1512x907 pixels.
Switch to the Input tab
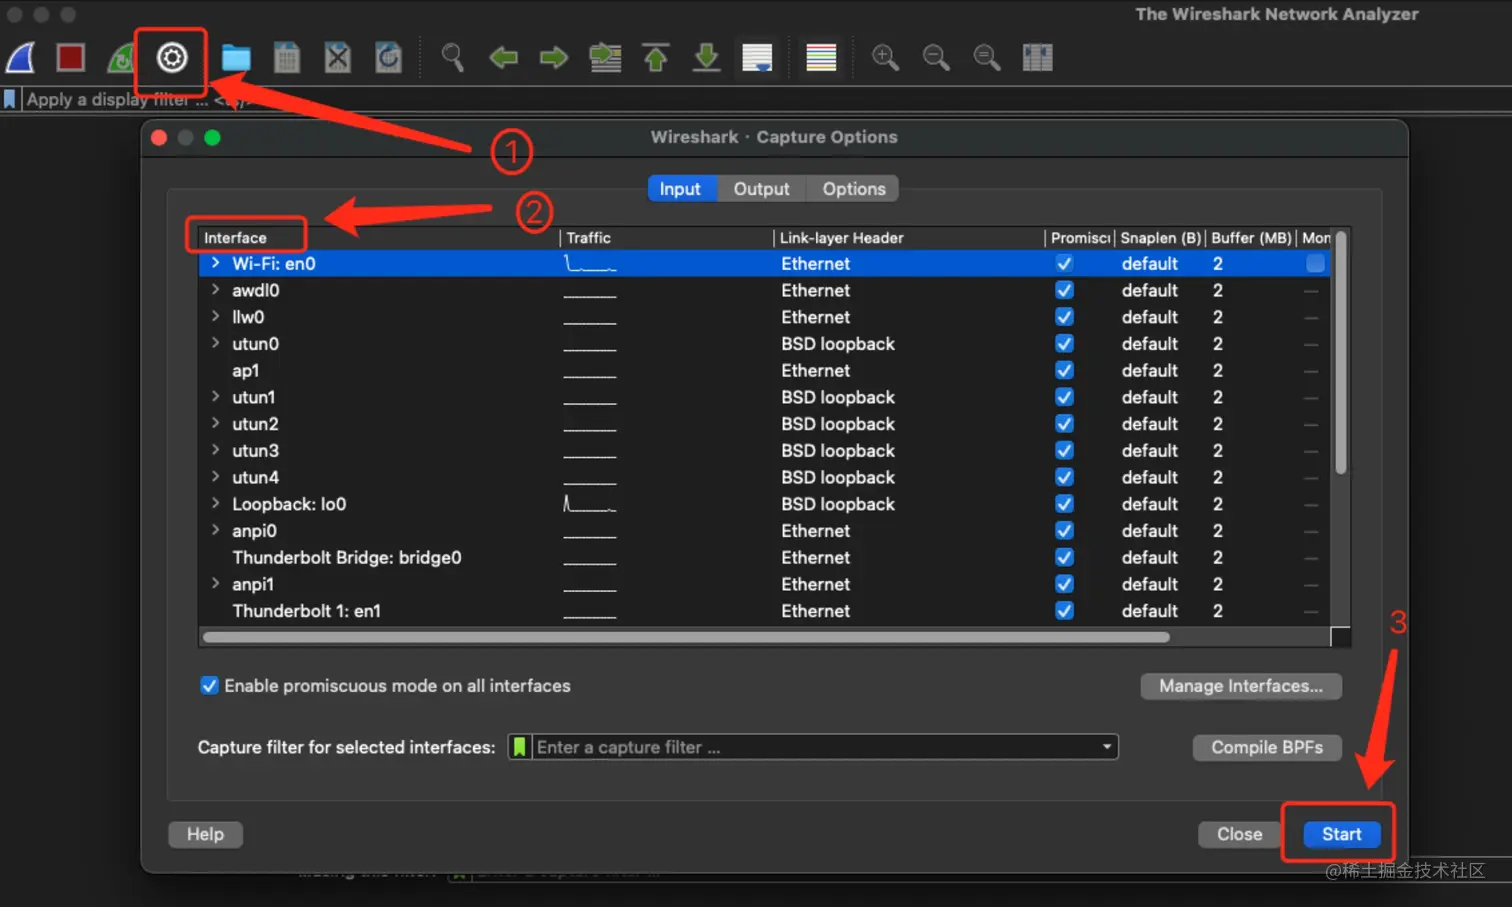[680, 189]
